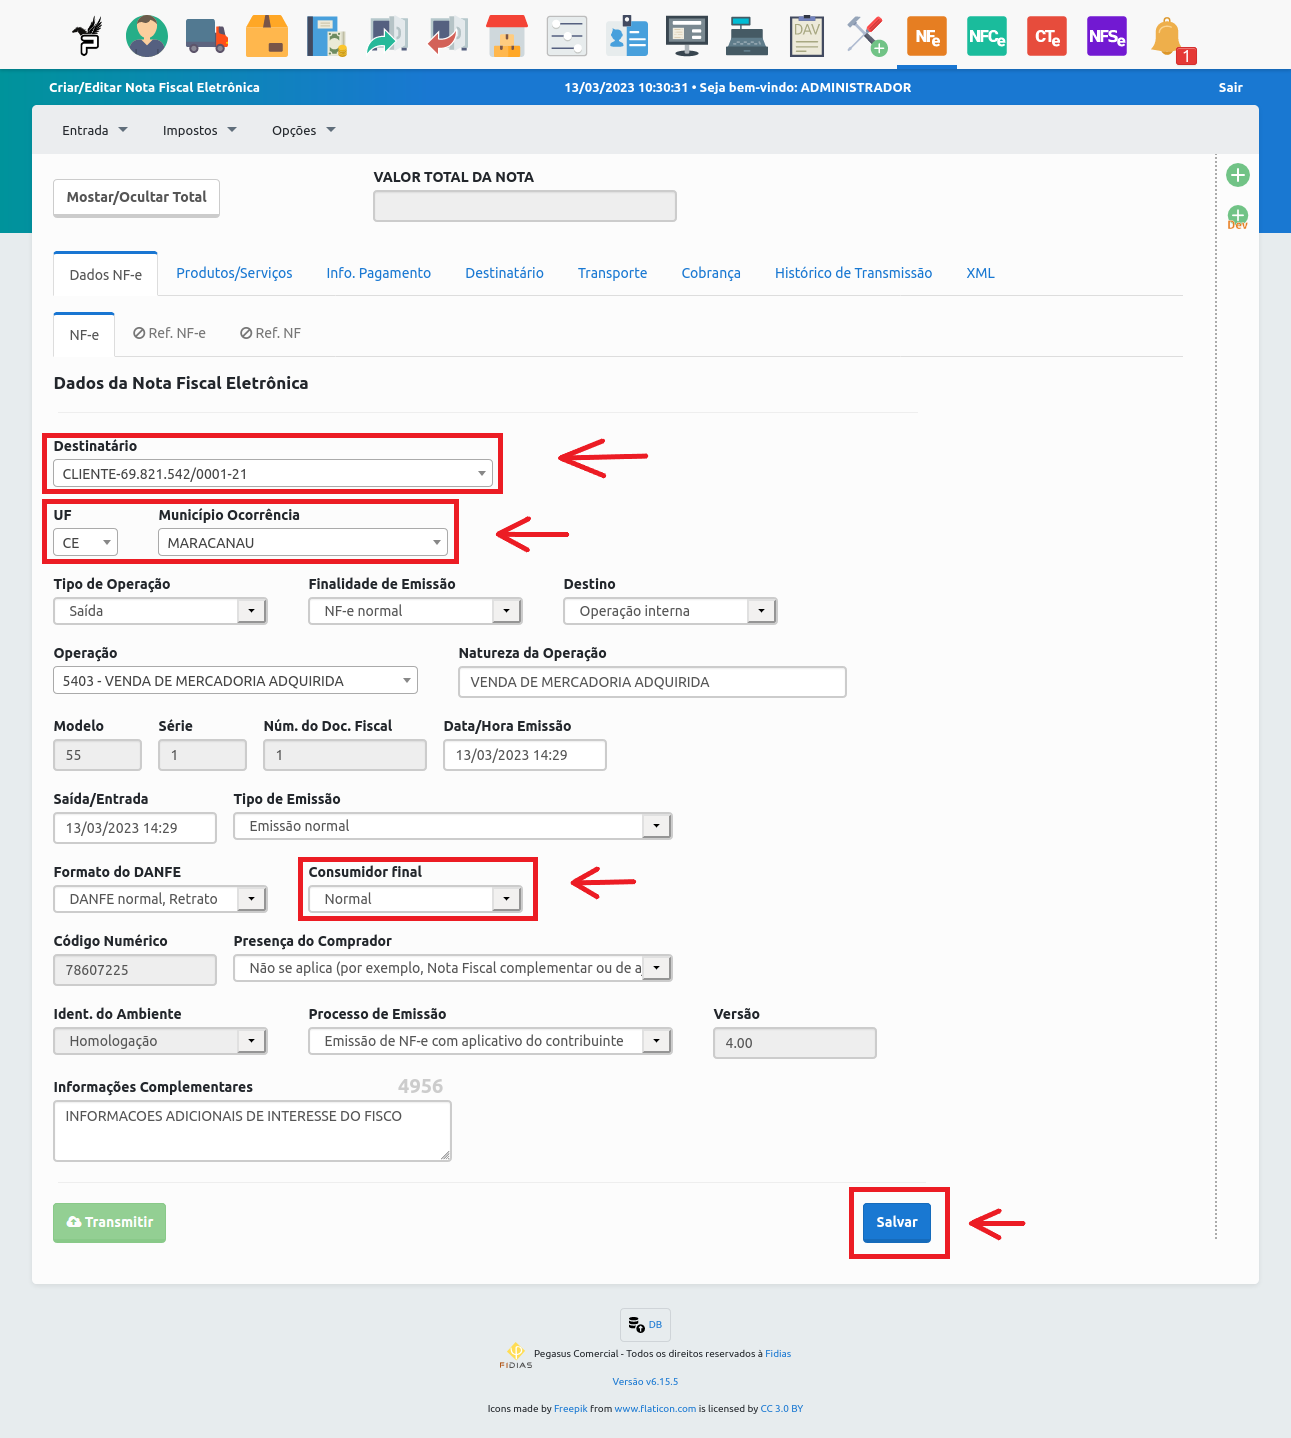Expand the Destinatário client dropdown
The image size is (1291, 1438).
tap(273, 474)
